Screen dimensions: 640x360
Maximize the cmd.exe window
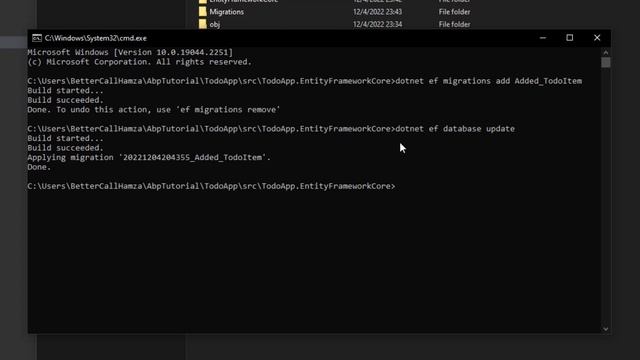[x=569, y=38]
